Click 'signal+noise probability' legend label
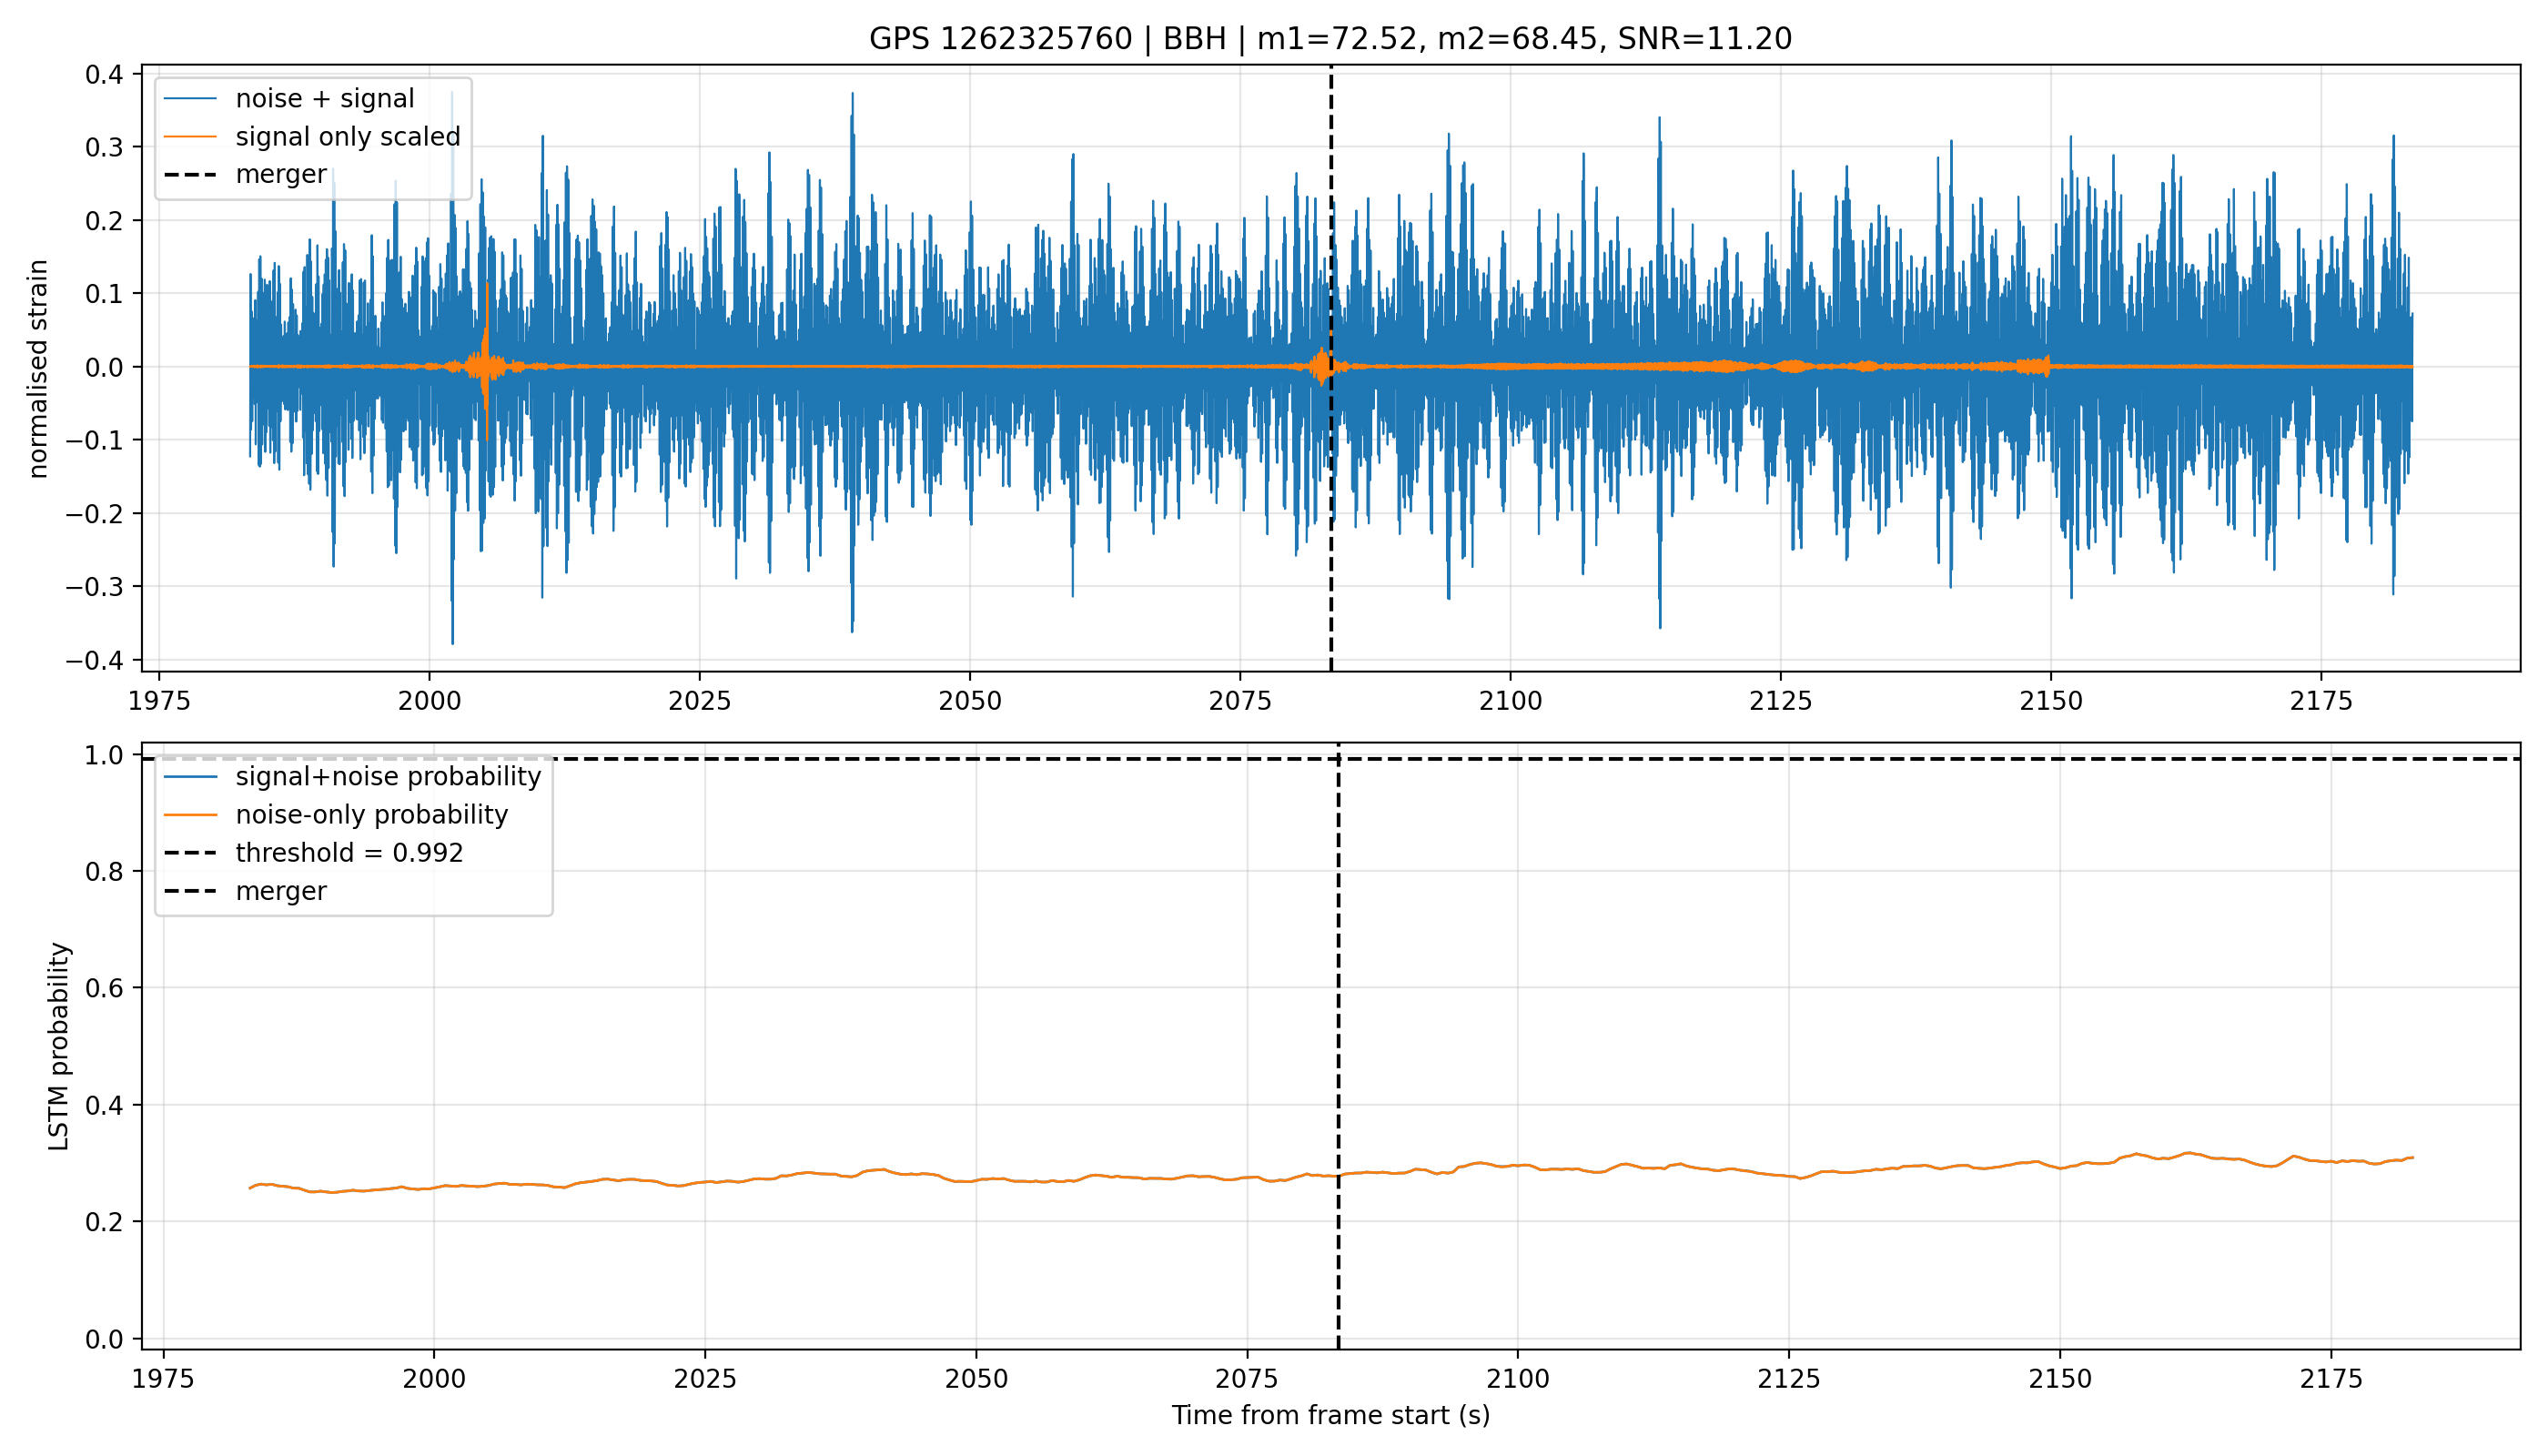This screenshot has height=1456, width=2548. [x=388, y=777]
